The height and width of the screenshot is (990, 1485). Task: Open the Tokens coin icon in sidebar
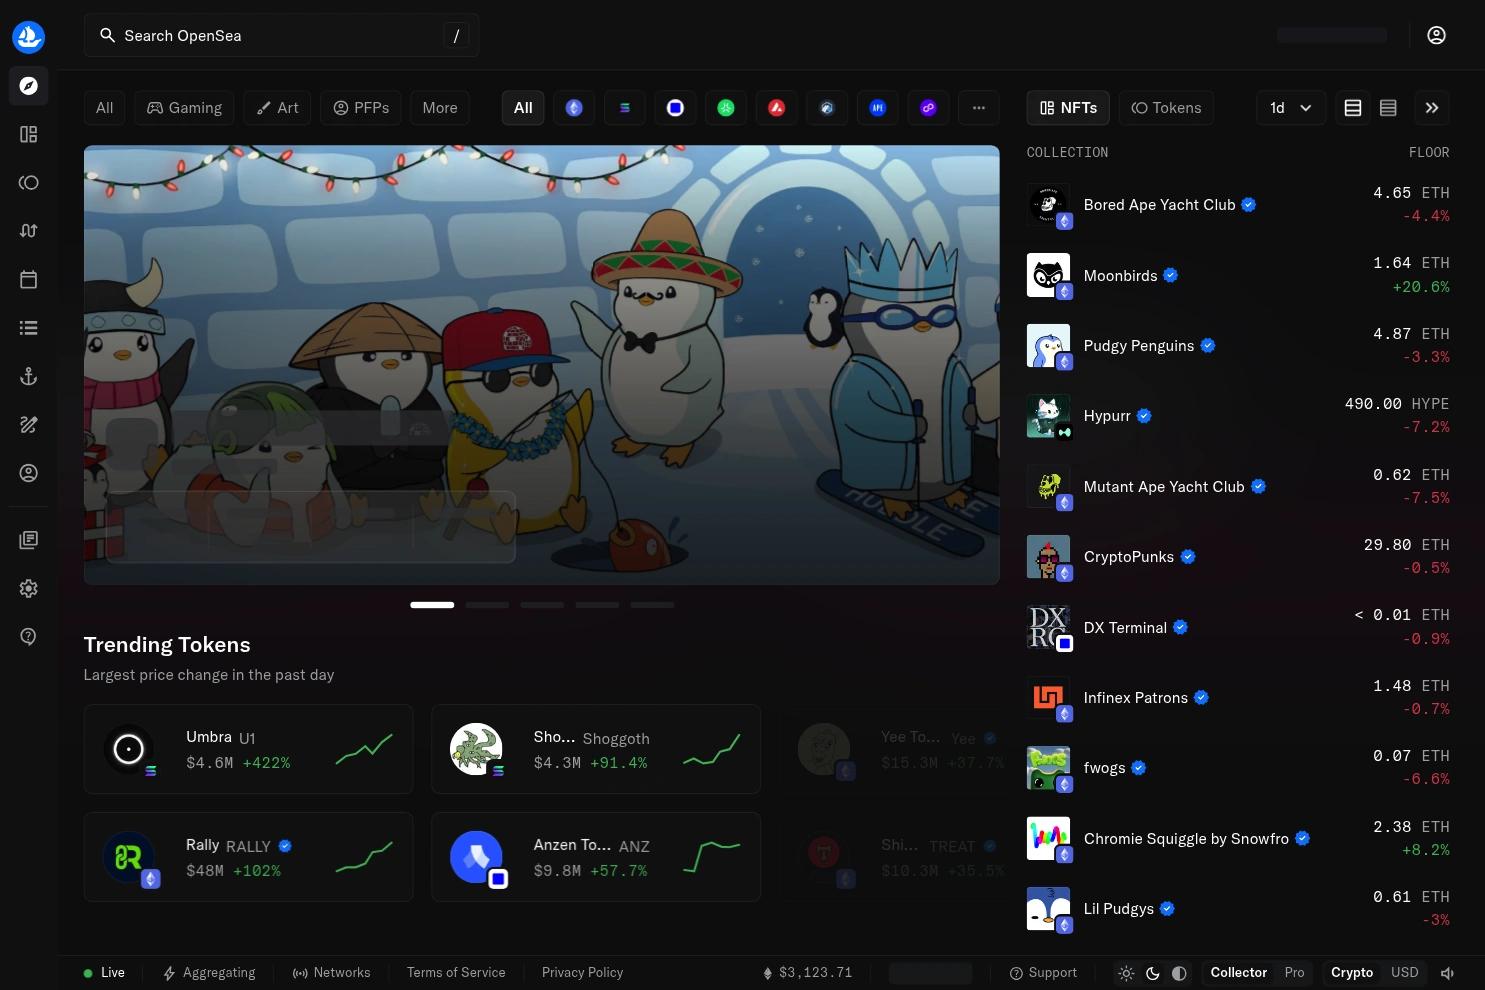point(29,183)
